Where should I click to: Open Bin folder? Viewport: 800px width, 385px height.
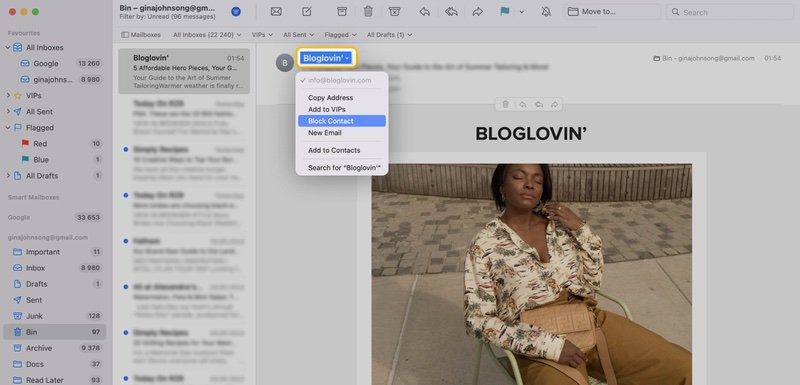pyautogui.click(x=55, y=332)
